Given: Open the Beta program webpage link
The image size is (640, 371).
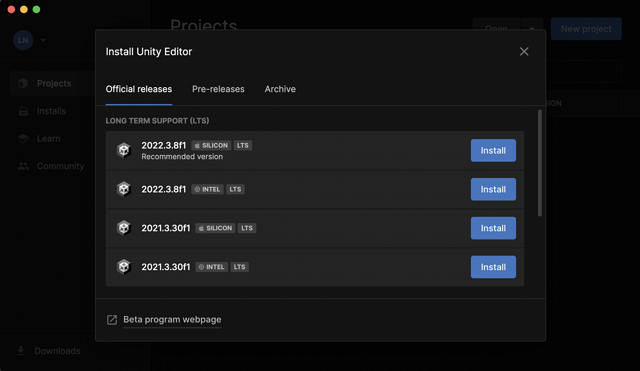Looking at the screenshot, I should (x=172, y=320).
